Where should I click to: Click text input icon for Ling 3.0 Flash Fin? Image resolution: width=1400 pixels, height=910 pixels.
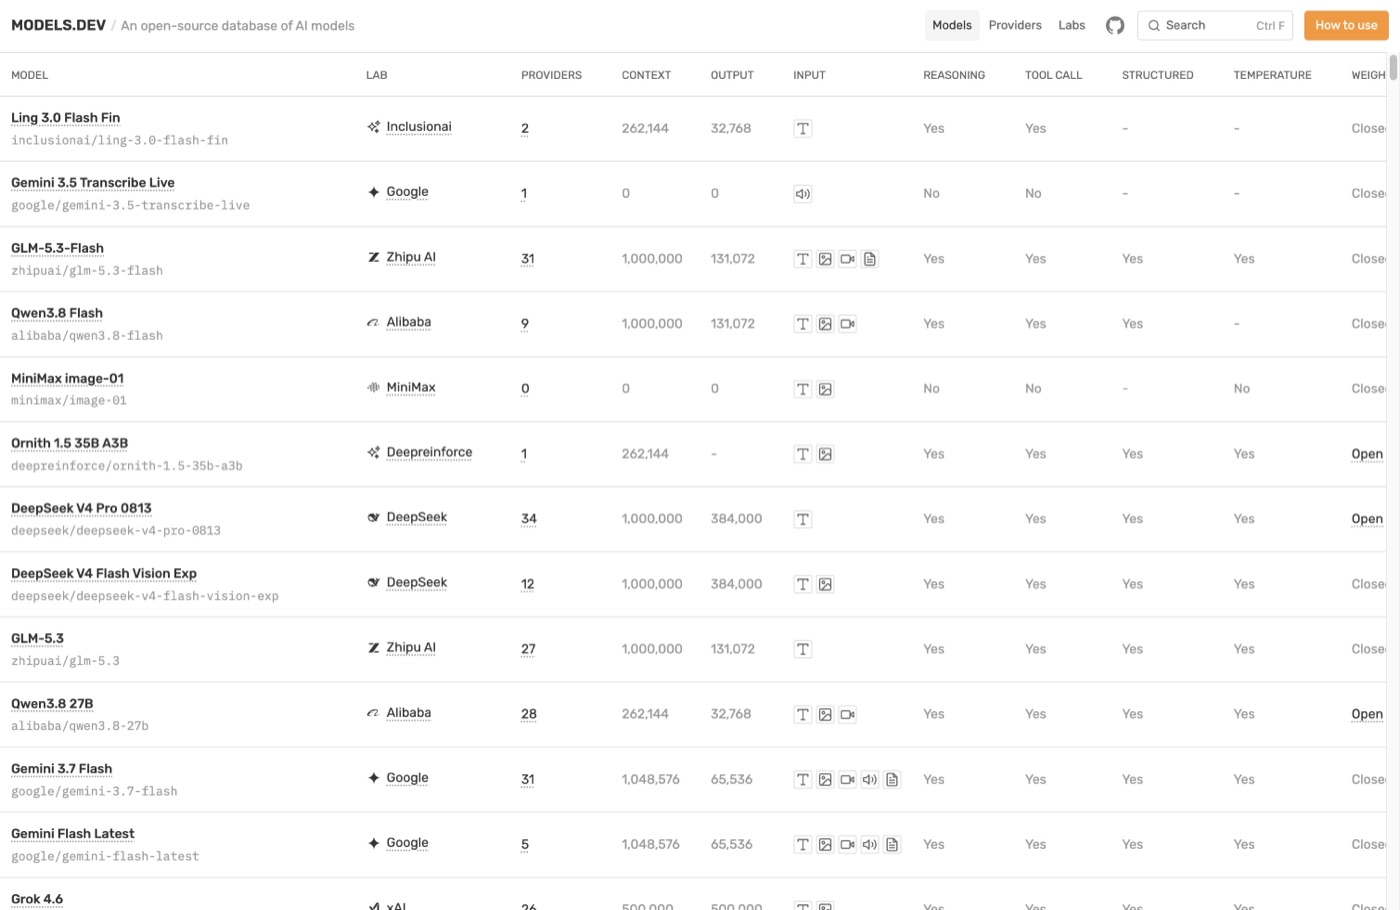tap(803, 128)
